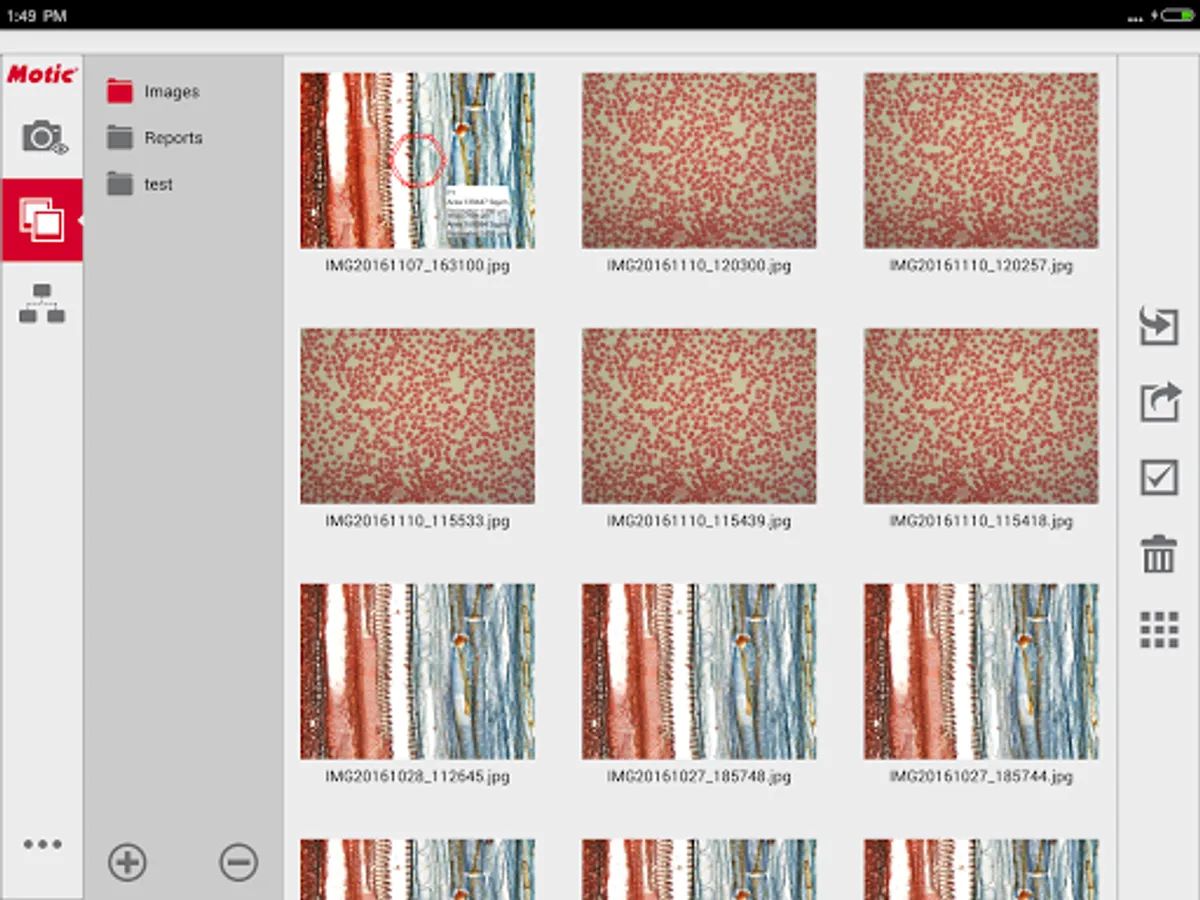Click filename text IMG20161107_163100.jpg

pyautogui.click(x=417, y=266)
